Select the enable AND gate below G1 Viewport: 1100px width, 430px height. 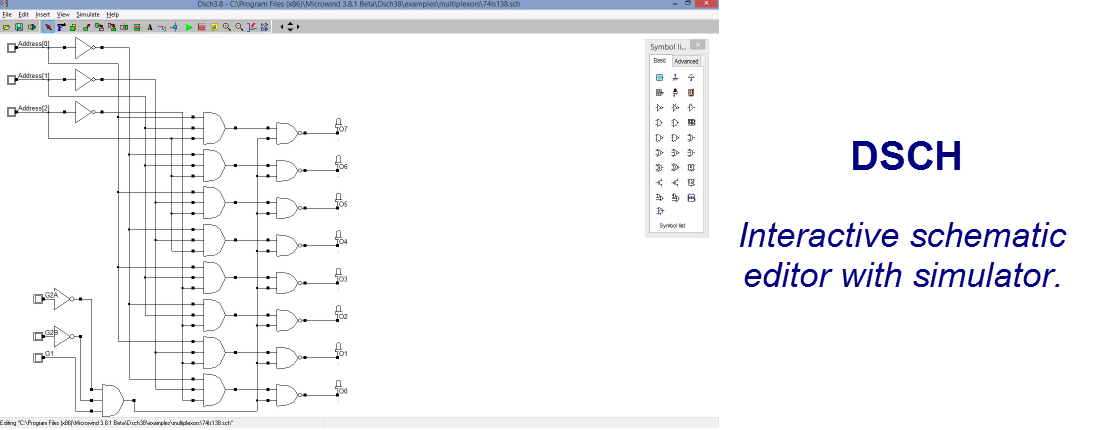point(113,400)
